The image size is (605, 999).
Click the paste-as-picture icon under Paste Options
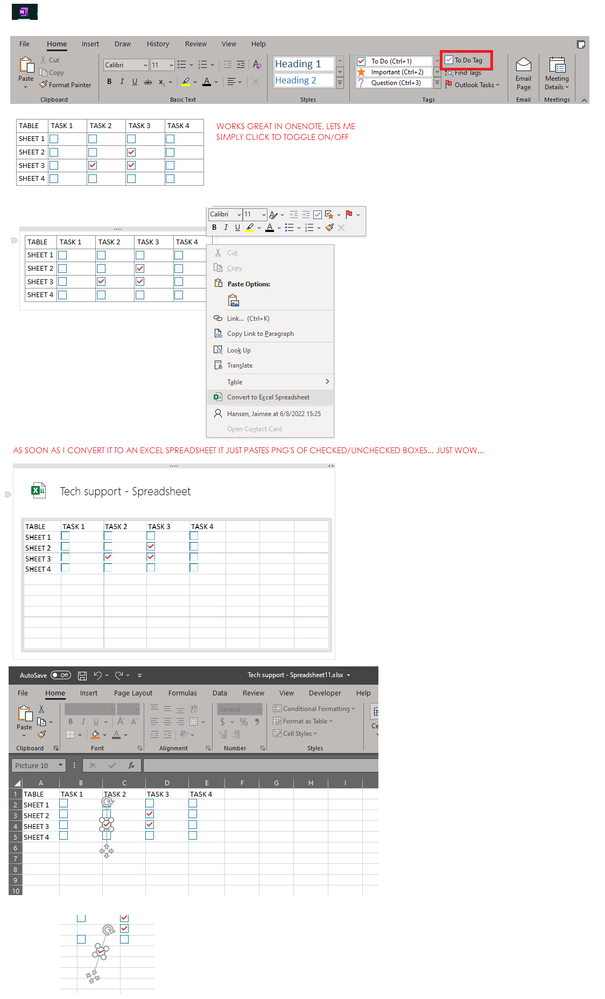[x=233, y=300]
